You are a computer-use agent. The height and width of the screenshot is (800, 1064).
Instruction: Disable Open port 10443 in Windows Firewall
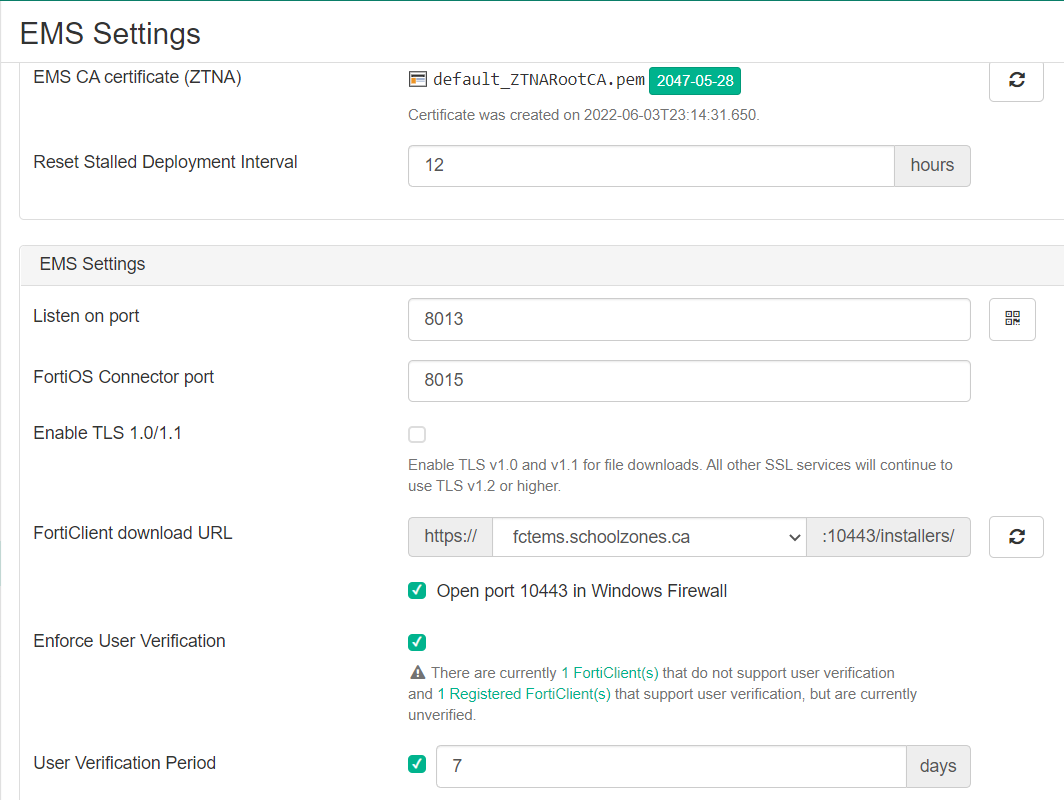tap(416, 590)
